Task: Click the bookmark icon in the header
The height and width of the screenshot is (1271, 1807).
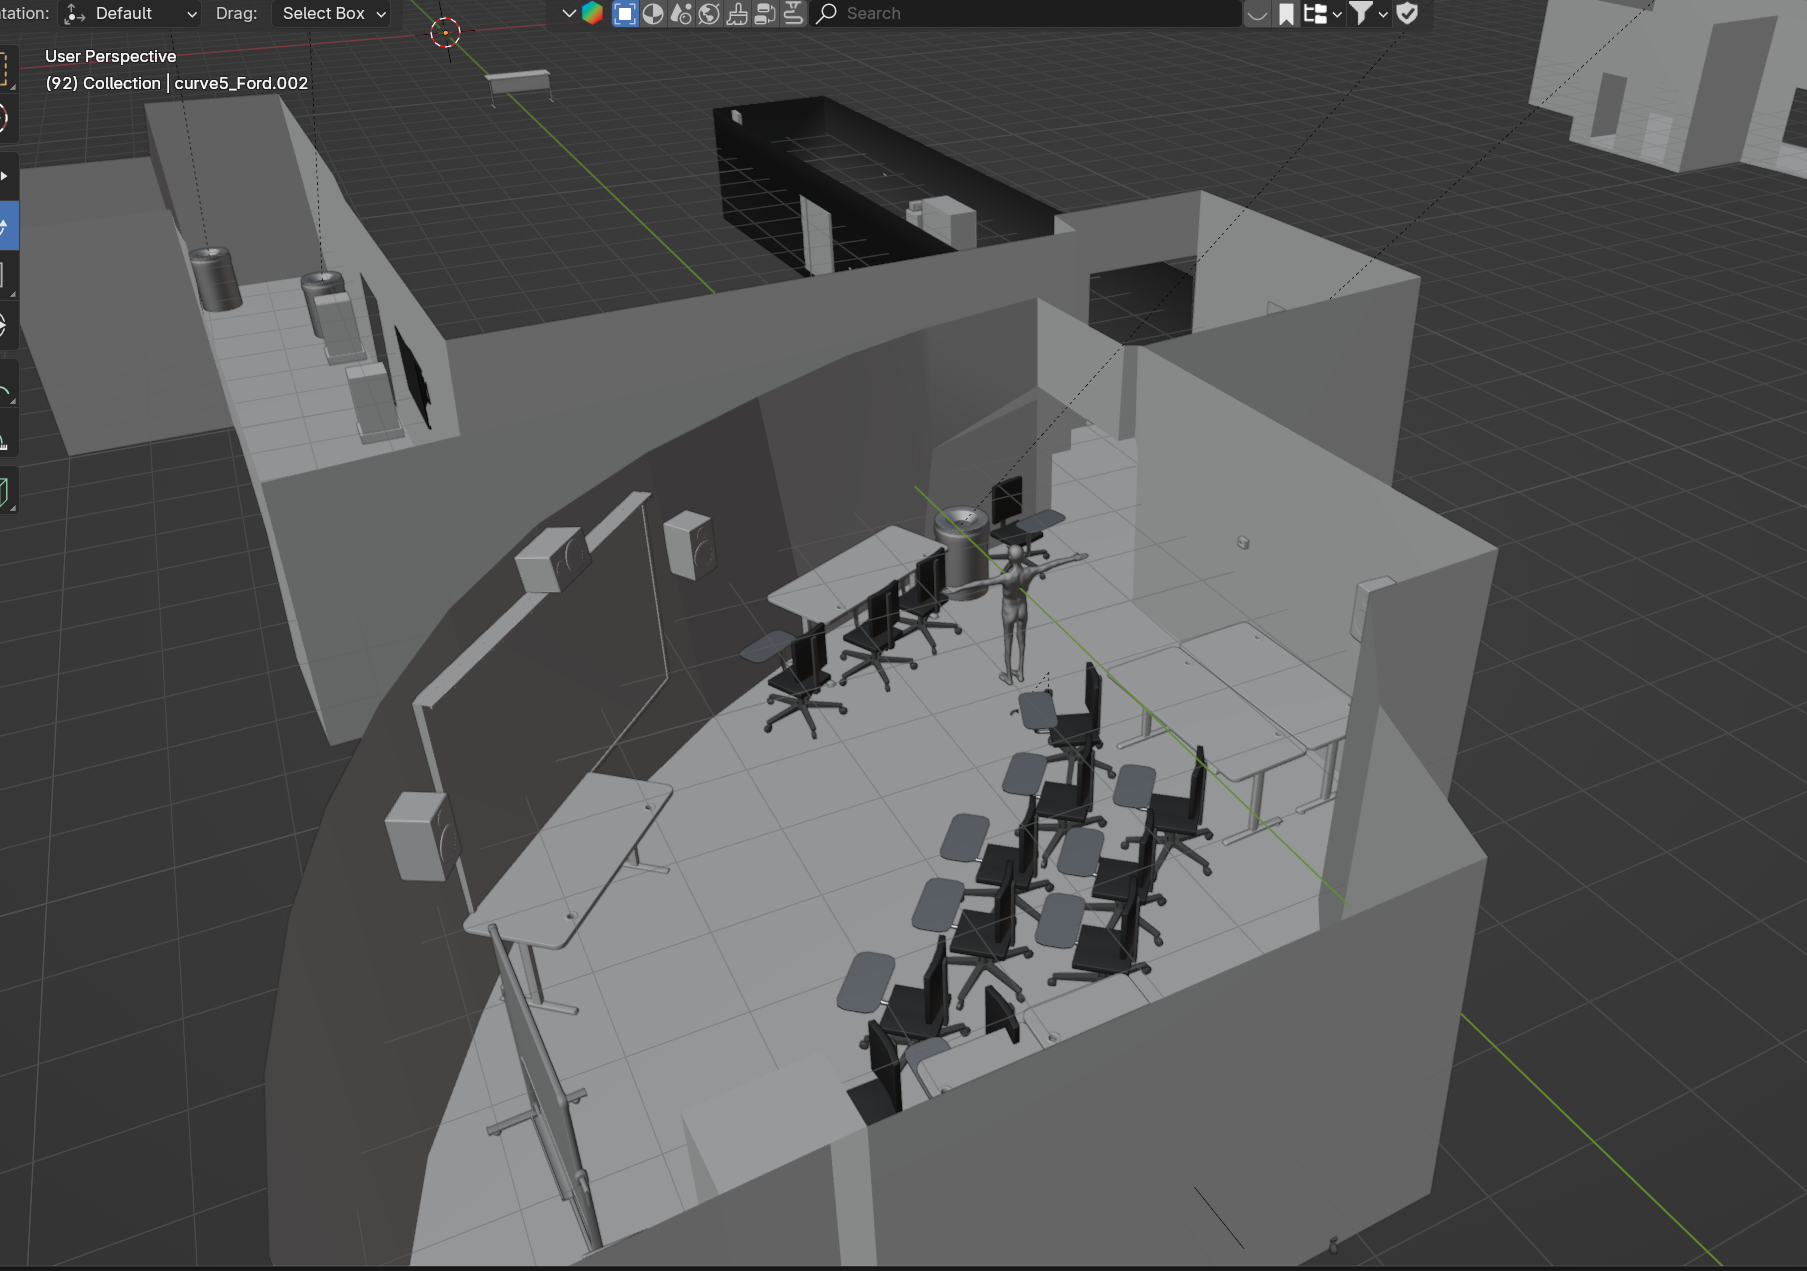Action: tap(1286, 13)
